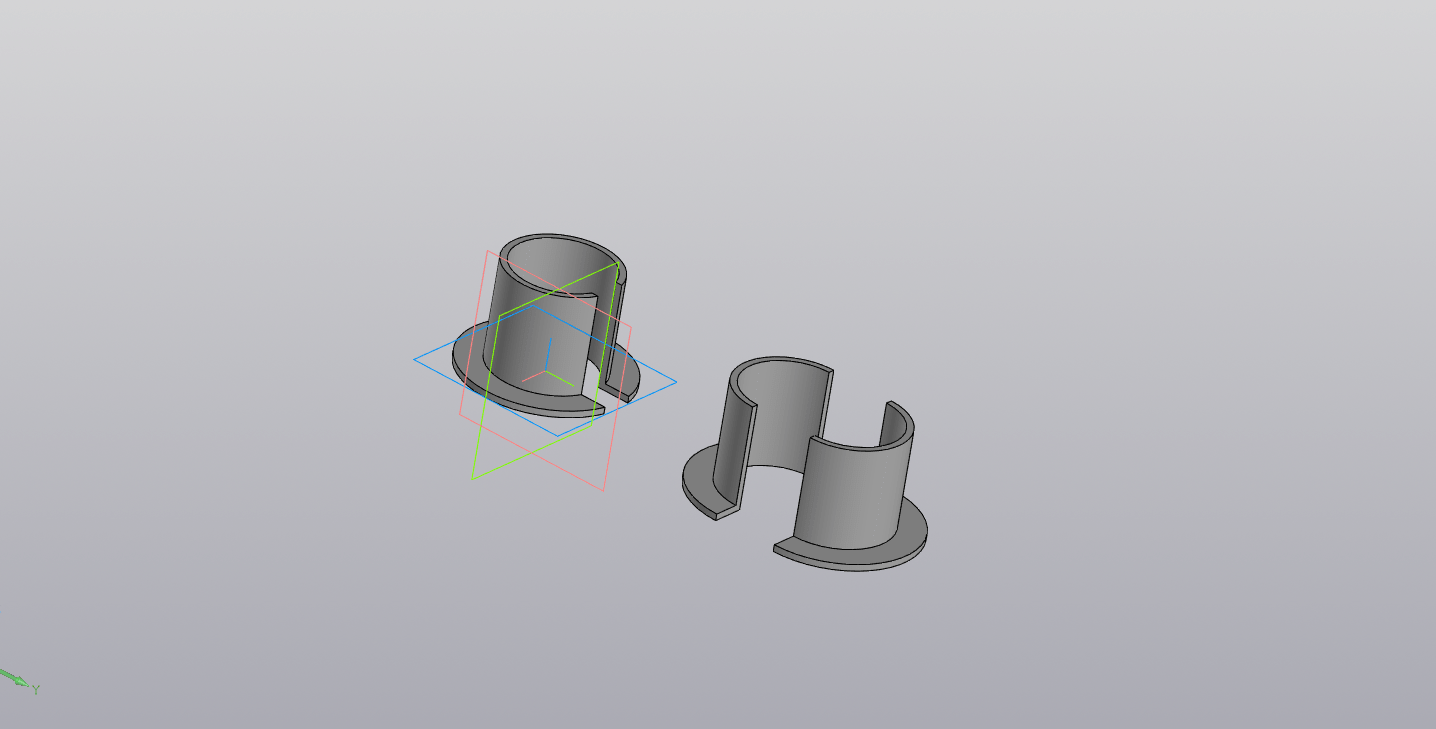
Task: Select the flange of the split left half
Action: [x=700, y=480]
